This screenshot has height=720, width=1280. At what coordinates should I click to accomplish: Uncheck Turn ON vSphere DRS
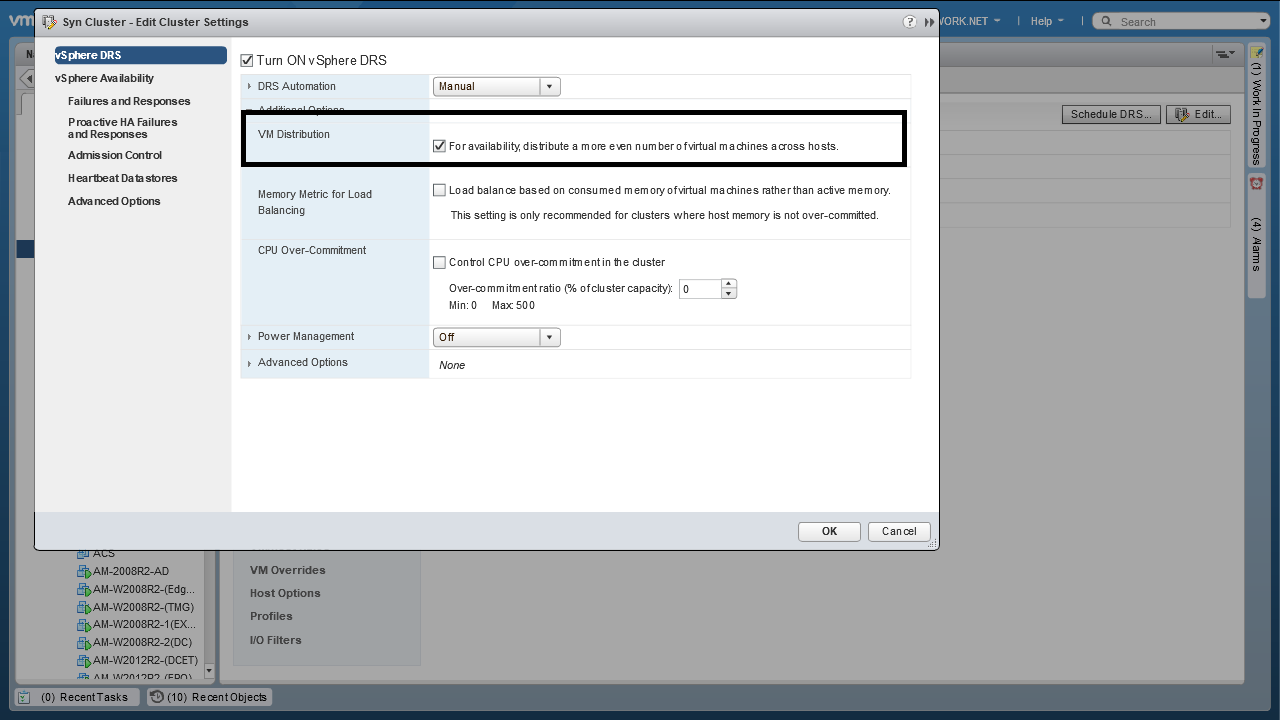pyautogui.click(x=247, y=61)
